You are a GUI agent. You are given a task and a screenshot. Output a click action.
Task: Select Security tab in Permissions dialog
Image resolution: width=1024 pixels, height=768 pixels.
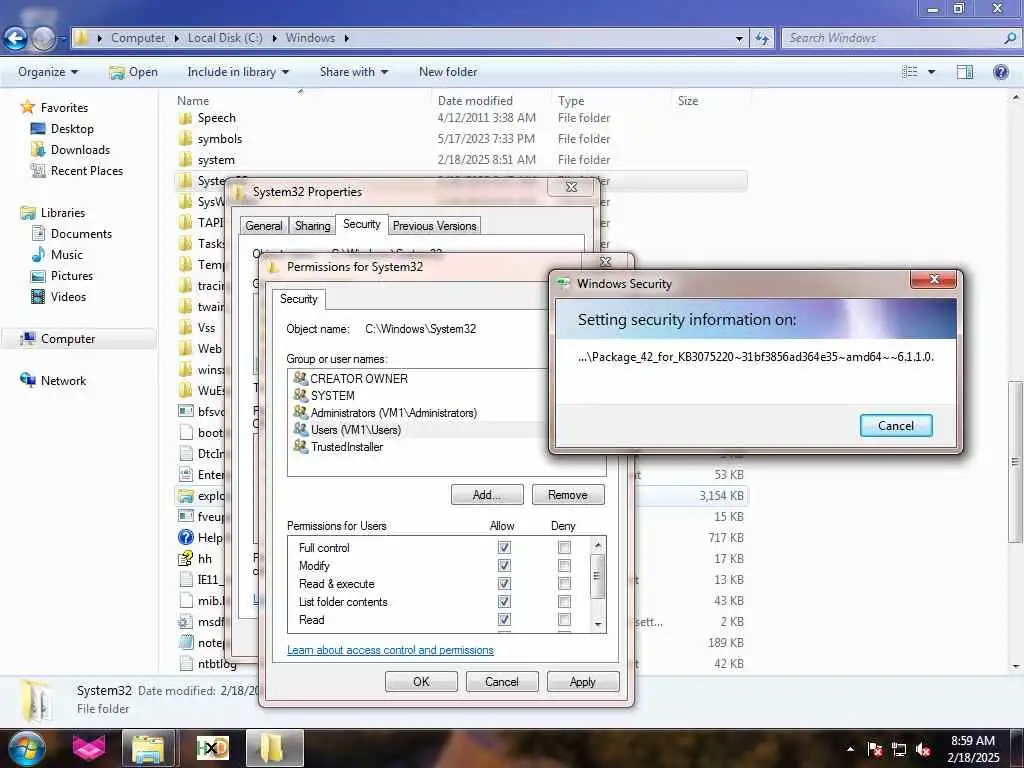coord(298,298)
